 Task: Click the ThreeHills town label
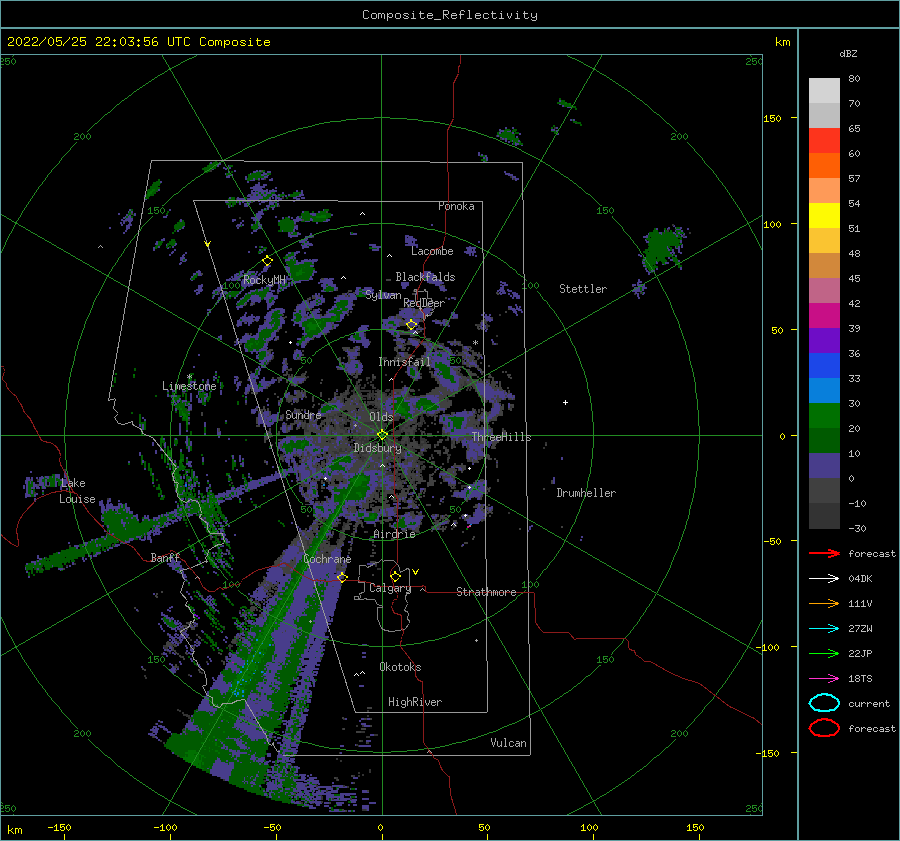[501, 437]
